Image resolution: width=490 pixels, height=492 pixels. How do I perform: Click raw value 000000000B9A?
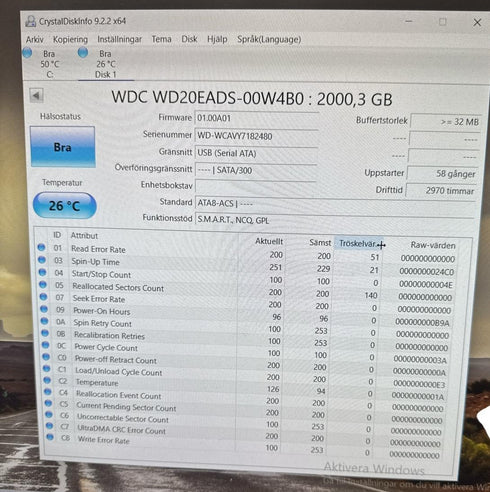422,322
